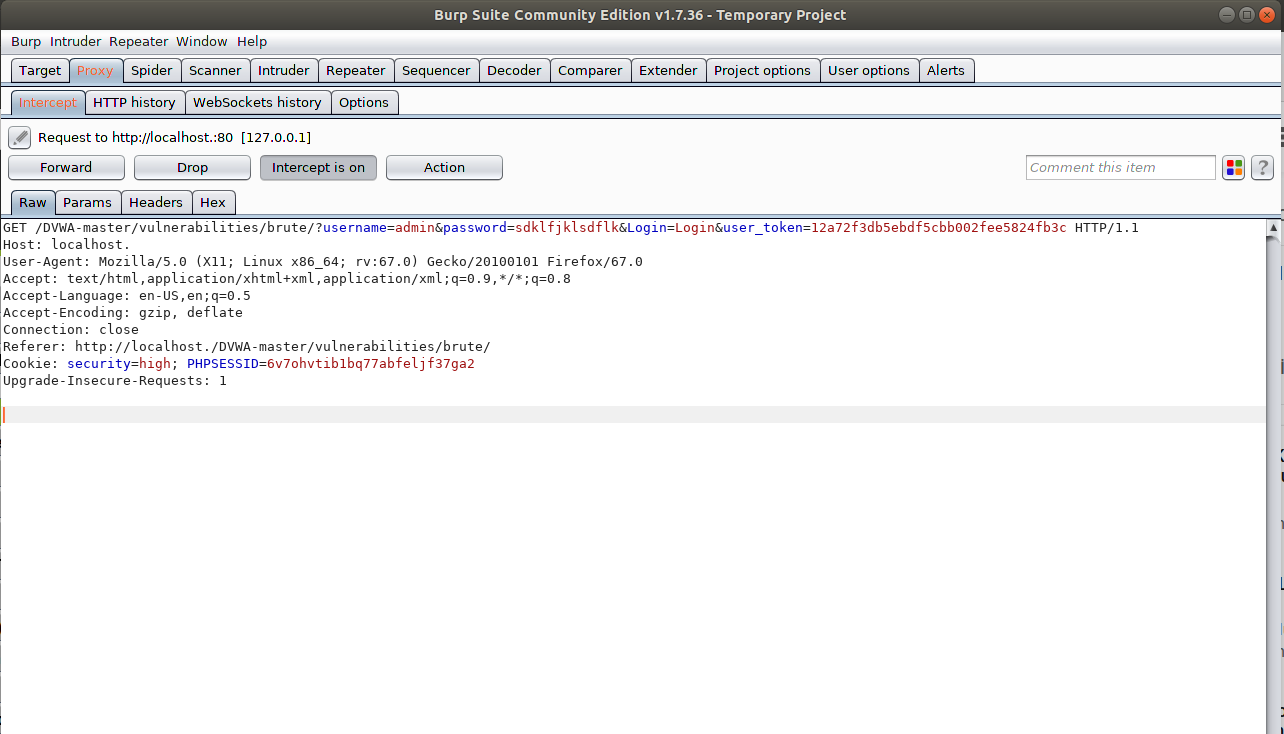Click the Host: localhost. header line
The height and width of the screenshot is (734, 1284).
(67, 245)
